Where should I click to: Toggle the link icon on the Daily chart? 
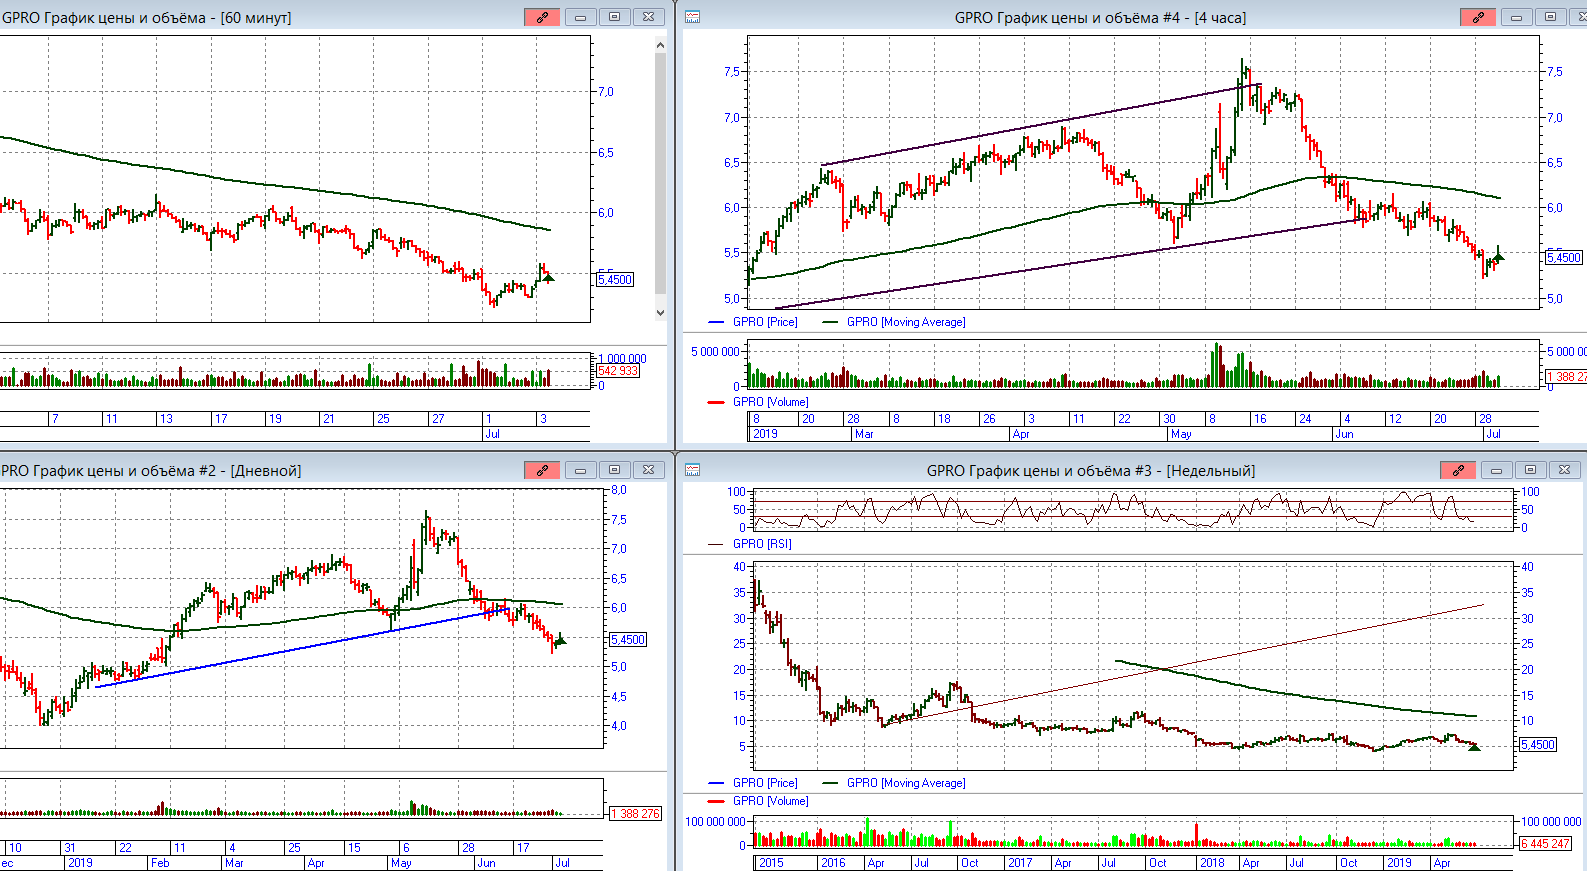click(x=542, y=470)
